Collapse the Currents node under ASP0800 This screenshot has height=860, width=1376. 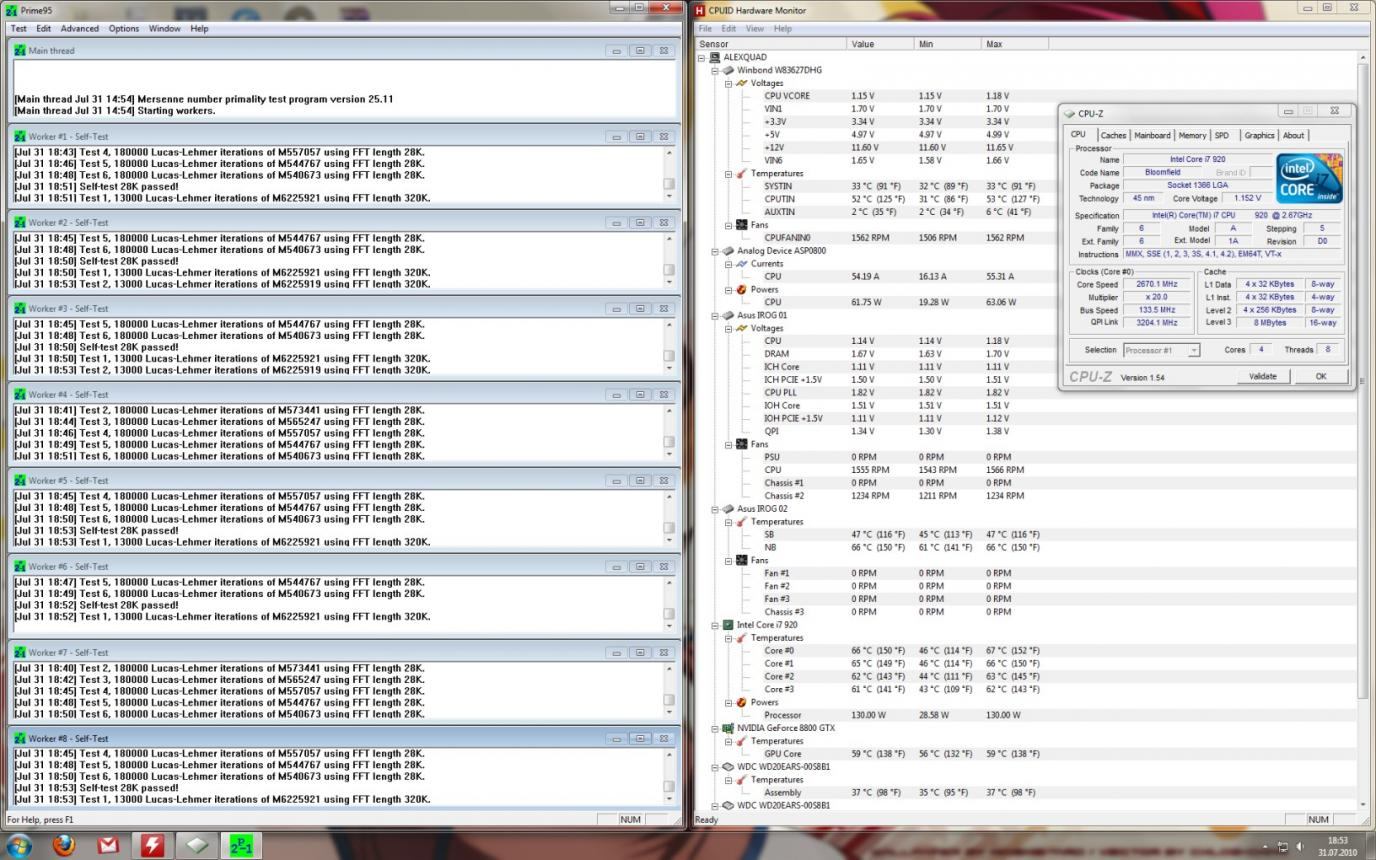728,264
